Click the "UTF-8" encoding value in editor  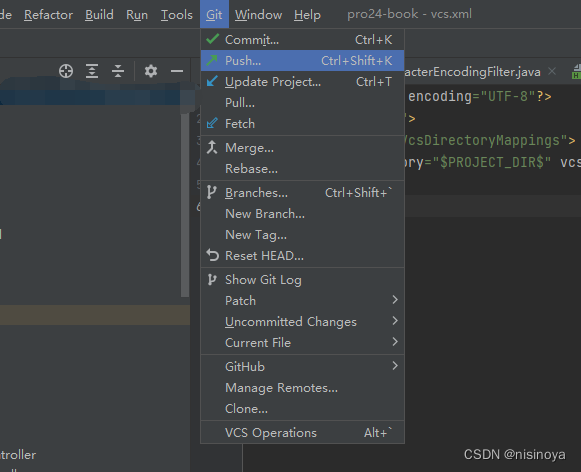tap(508, 96)
